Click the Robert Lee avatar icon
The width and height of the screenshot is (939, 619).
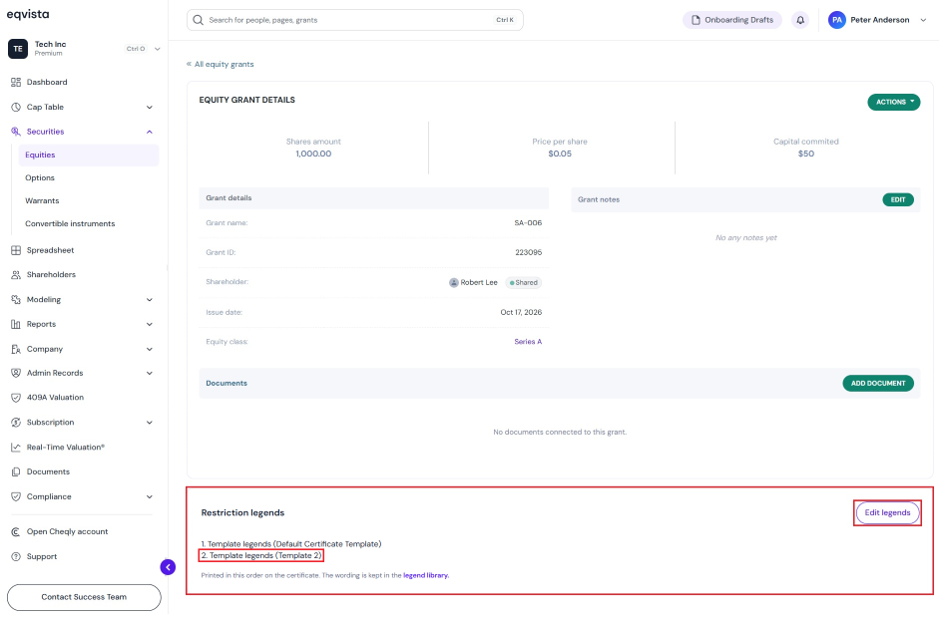point(454,284)
